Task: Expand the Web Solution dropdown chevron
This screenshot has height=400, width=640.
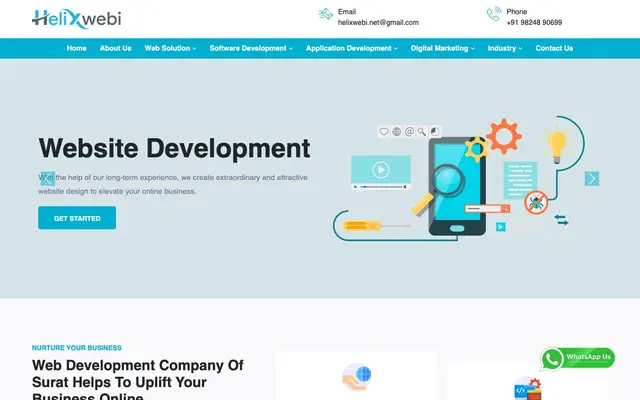Action: point(195,49)
